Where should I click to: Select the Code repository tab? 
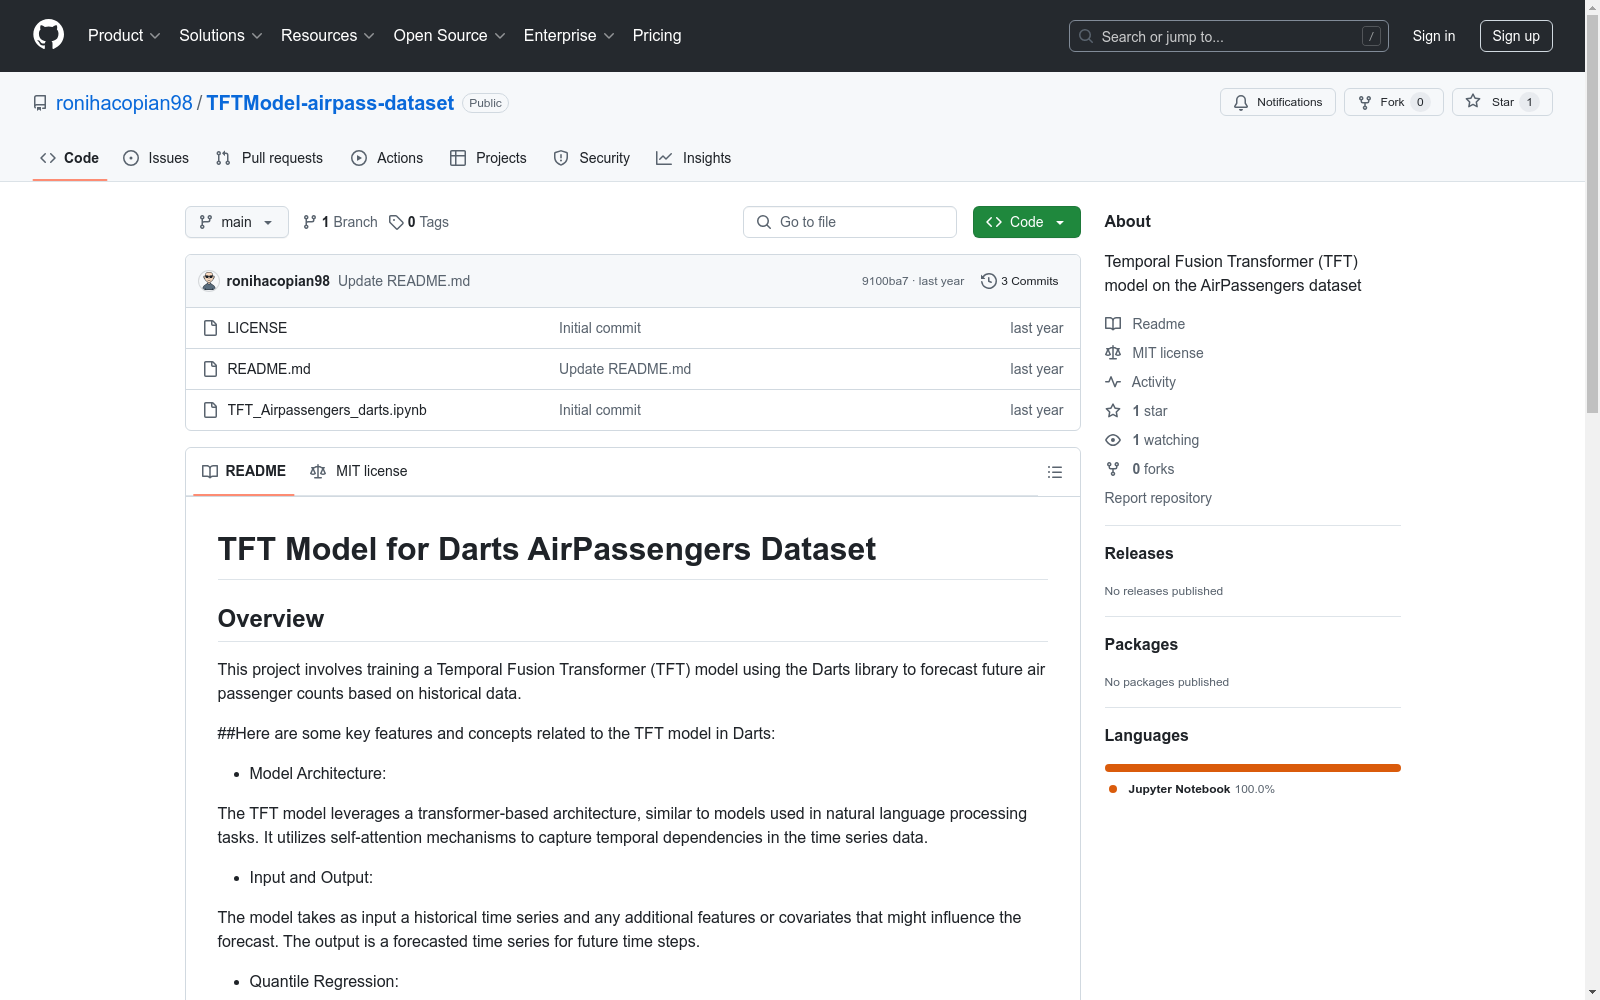[x=70, y=158]
